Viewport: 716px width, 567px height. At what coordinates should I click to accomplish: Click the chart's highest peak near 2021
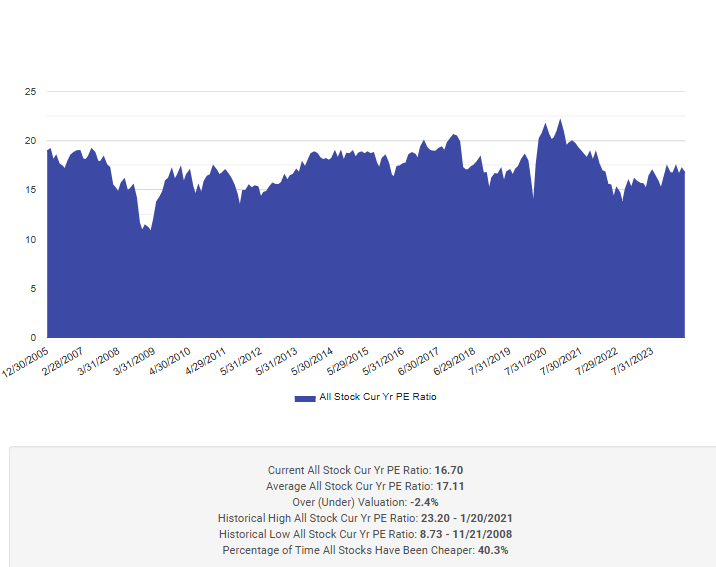[560, 120]
